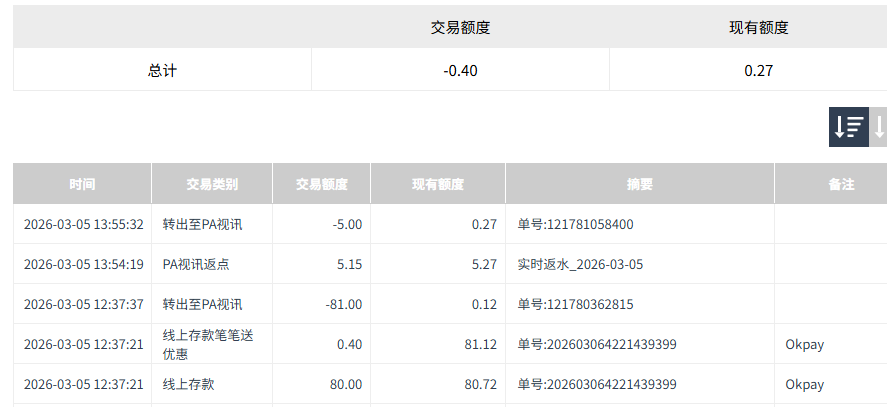This screenshot has height=407, width=887.
Task: Select order number 单号:121780362815
Action: coord(575,304)
